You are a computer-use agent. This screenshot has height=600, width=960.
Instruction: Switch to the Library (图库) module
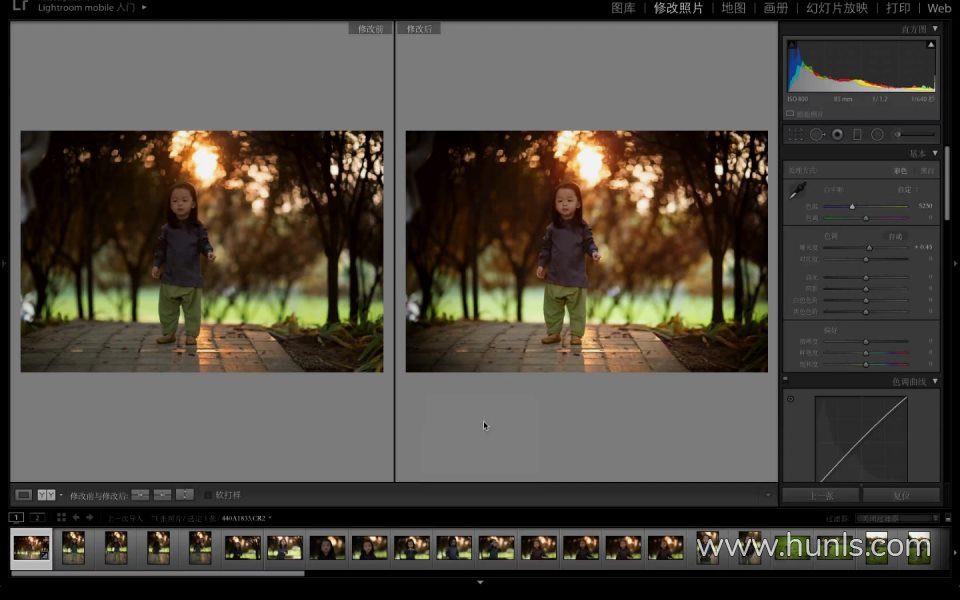(623, 8)
